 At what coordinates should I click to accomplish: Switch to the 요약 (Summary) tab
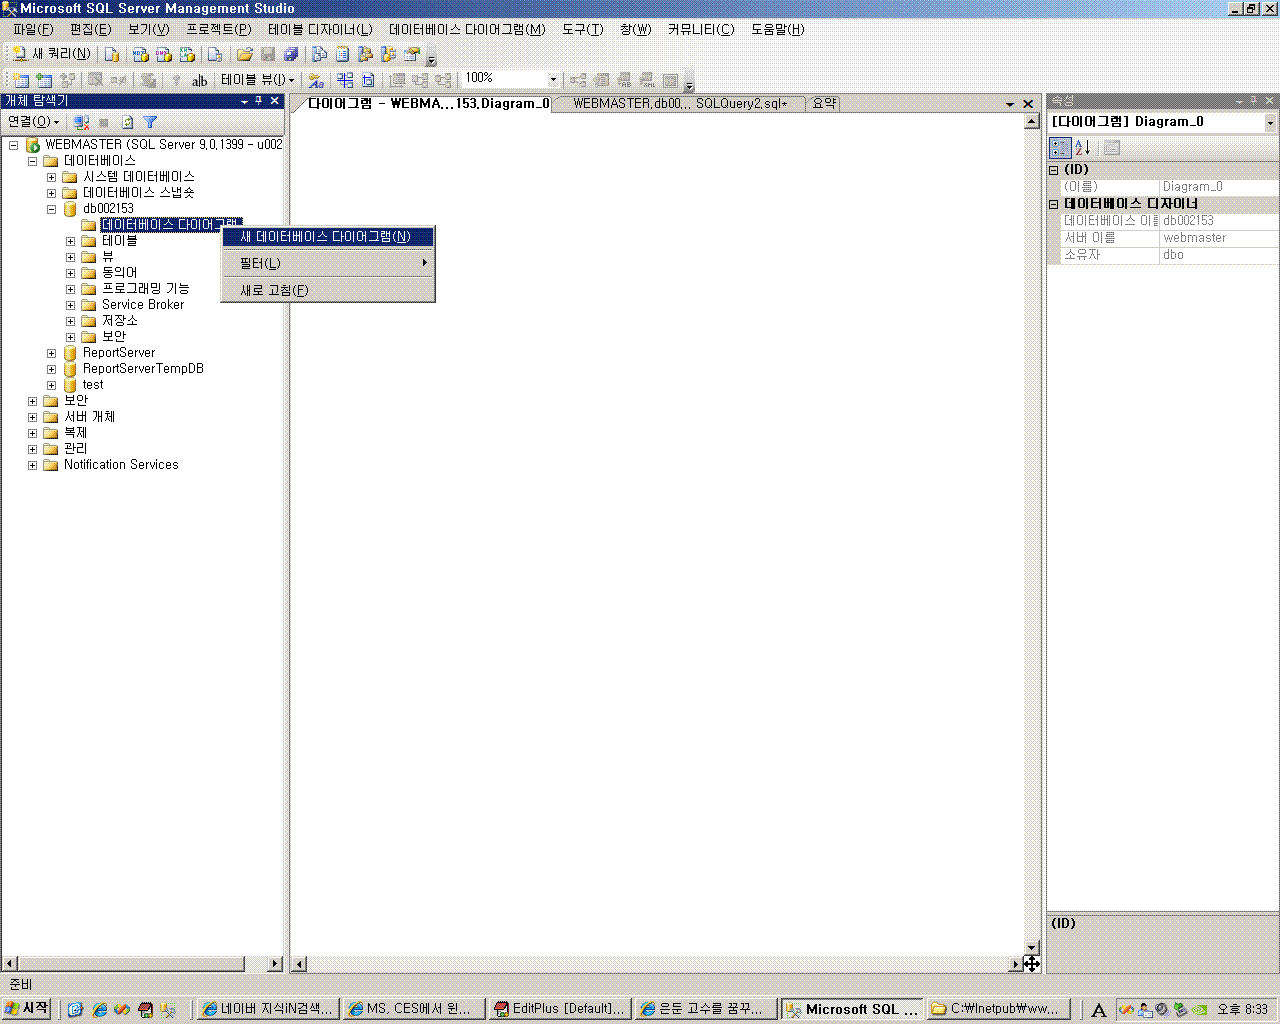tap(824, 103)
